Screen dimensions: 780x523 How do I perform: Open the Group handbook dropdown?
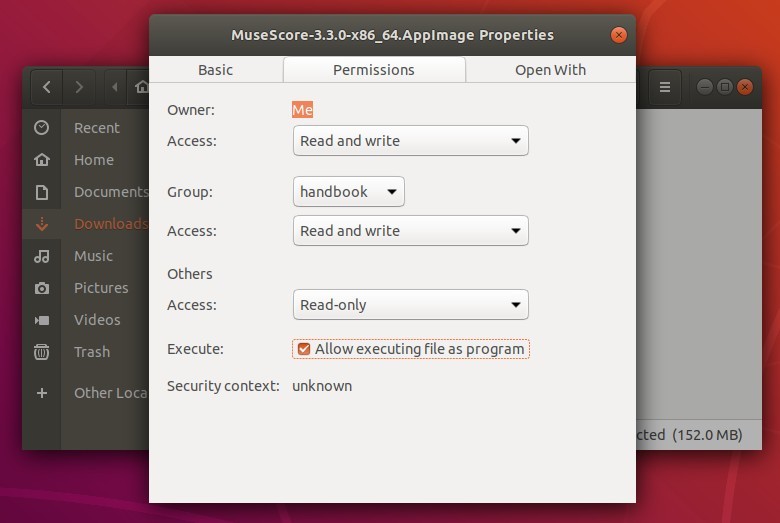349,192
